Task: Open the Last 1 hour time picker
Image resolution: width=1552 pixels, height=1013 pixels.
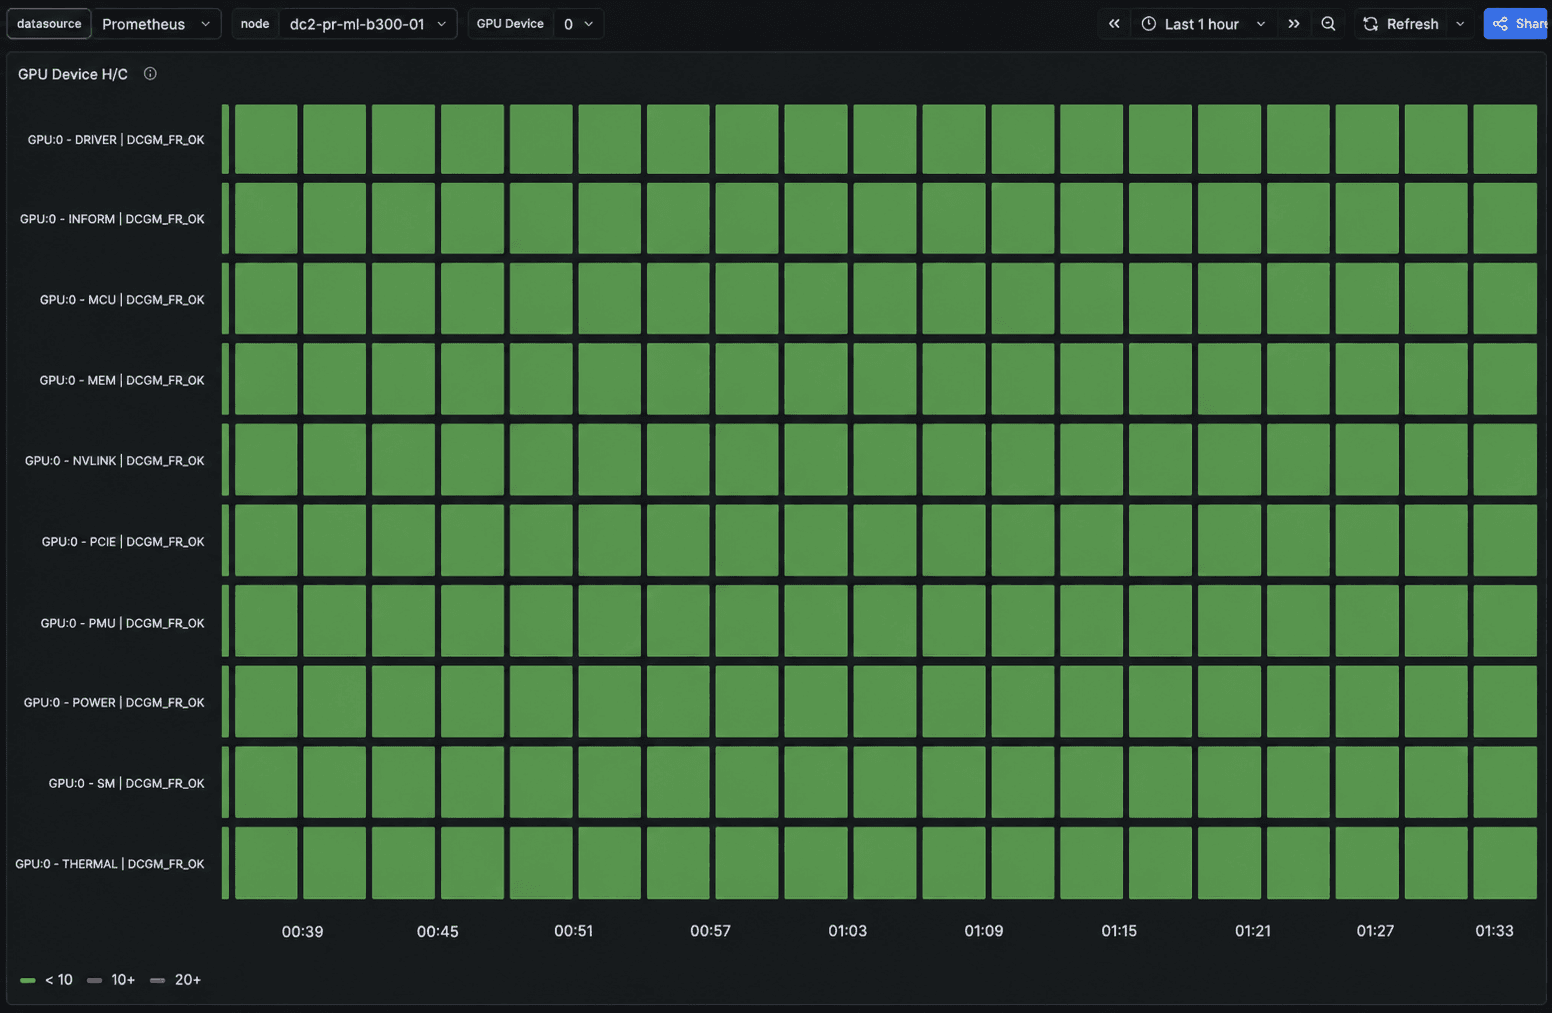Action: point(1203,24)
